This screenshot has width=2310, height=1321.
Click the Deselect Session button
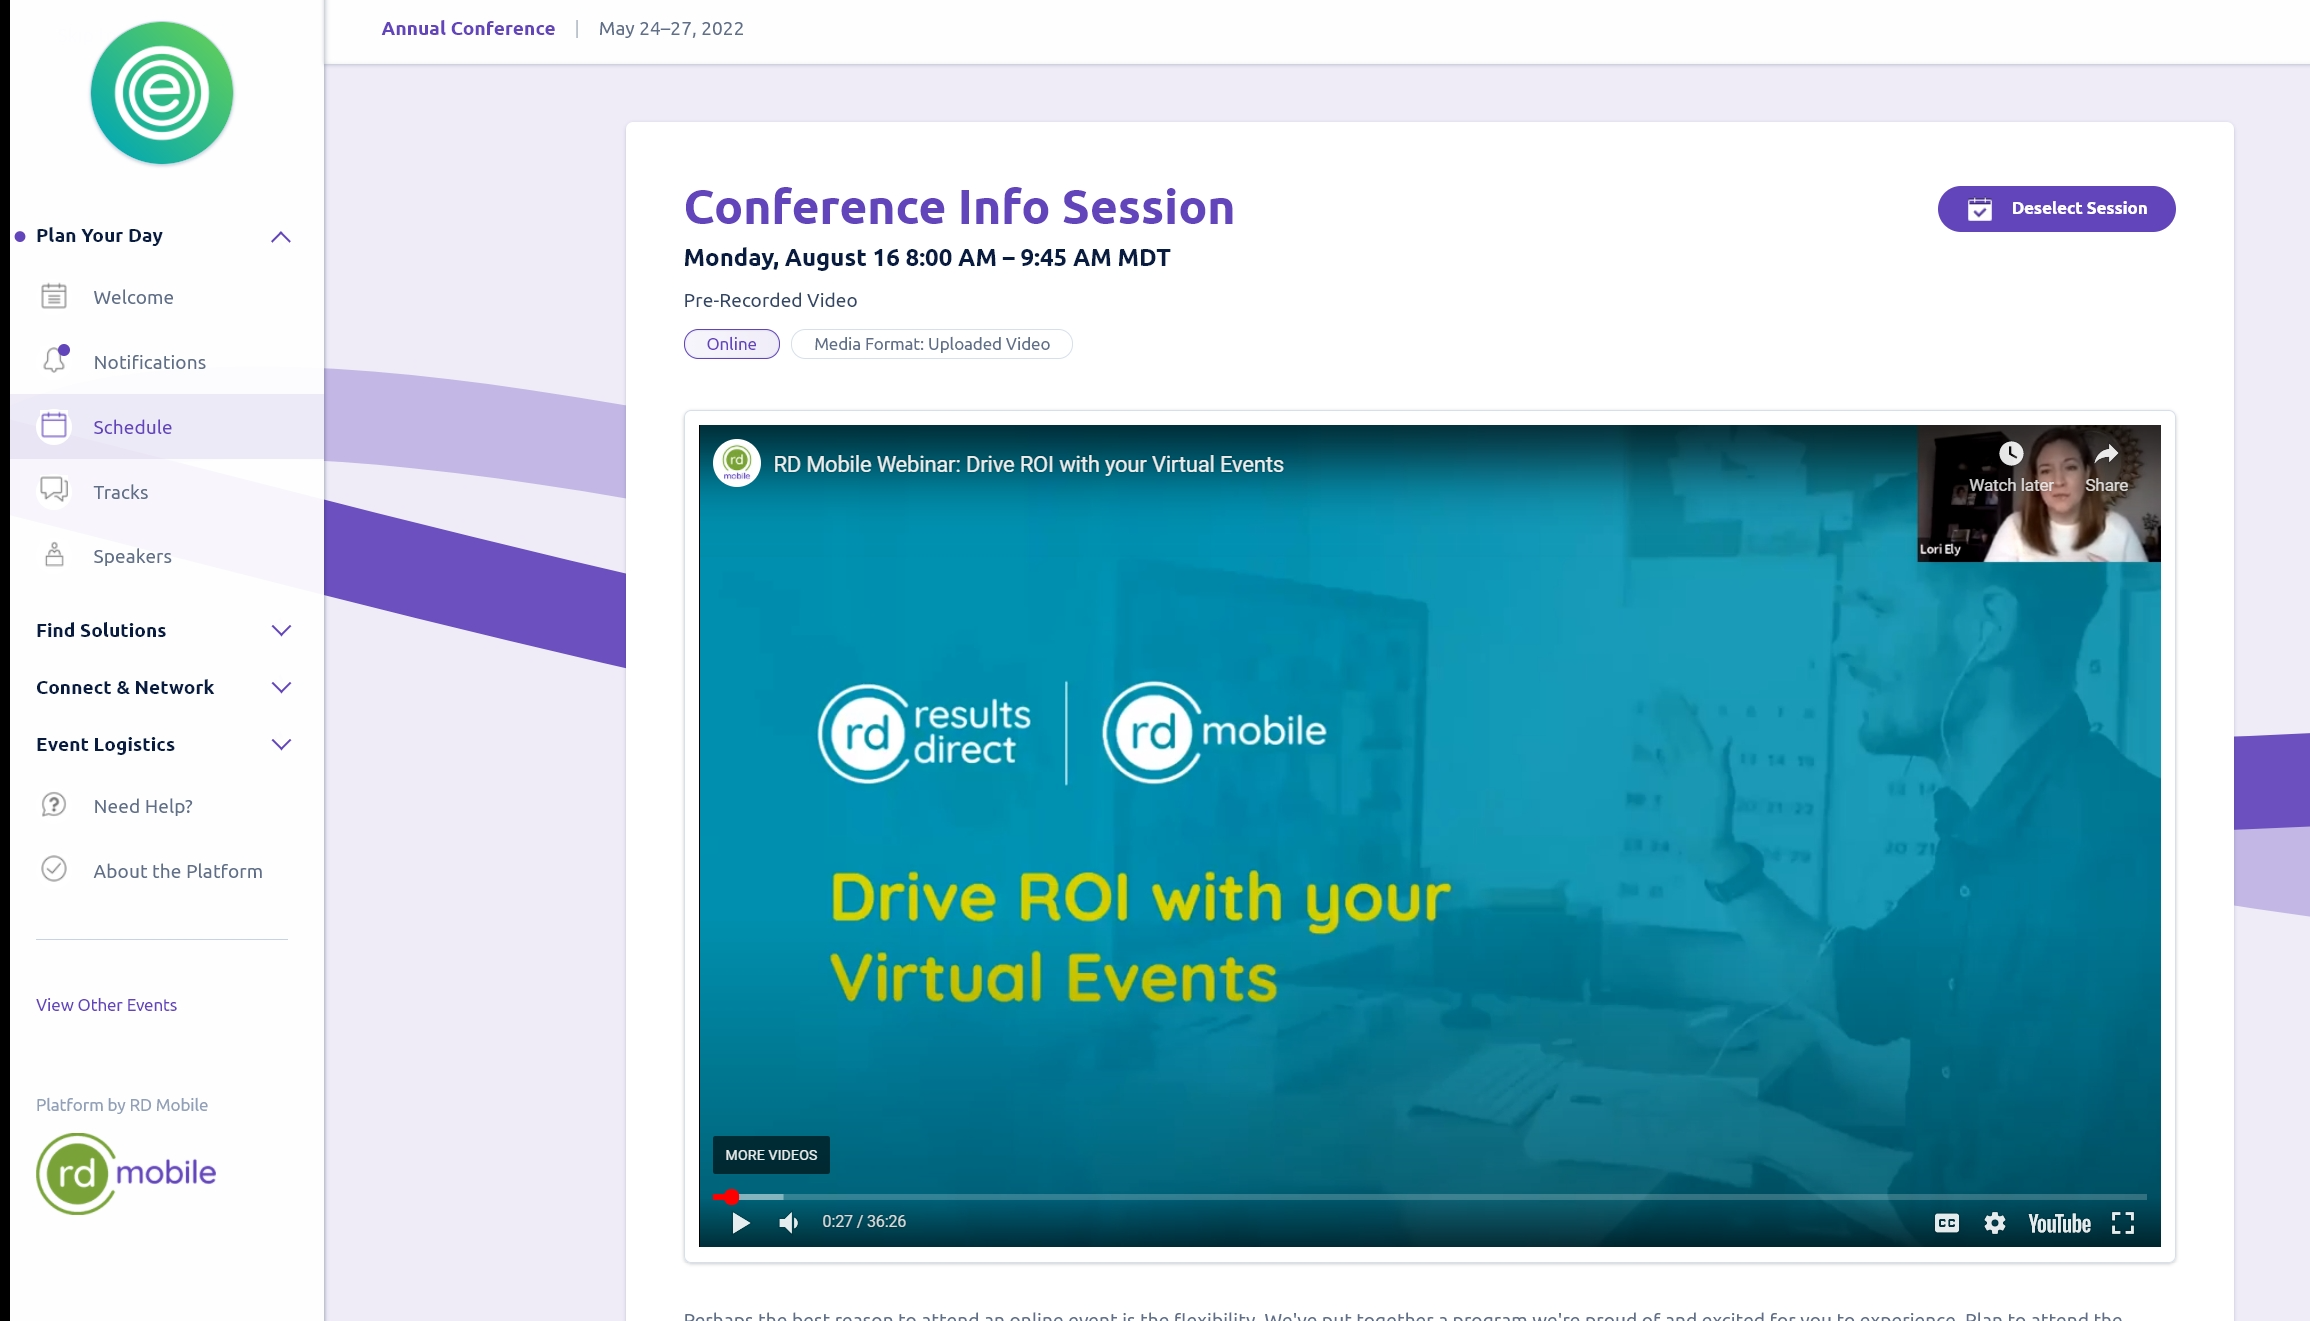[x=2056, y=208]
